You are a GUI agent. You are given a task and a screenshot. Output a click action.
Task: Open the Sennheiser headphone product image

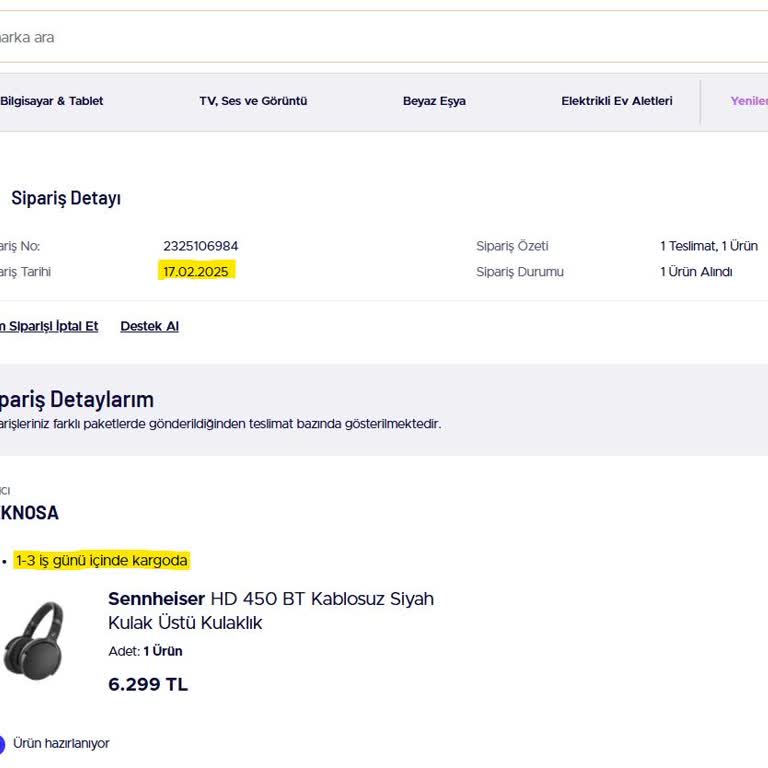pos(33,640)
